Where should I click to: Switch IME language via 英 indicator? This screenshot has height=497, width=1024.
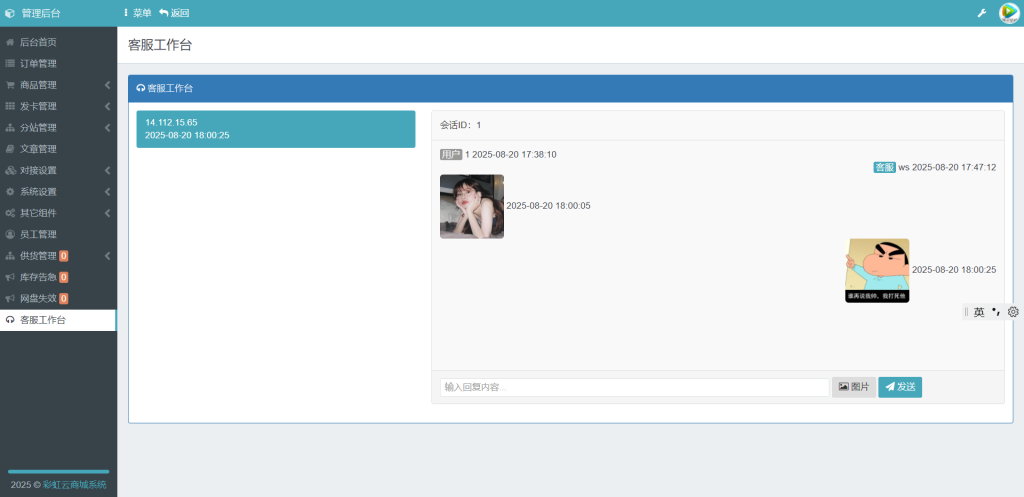point(978,312)
